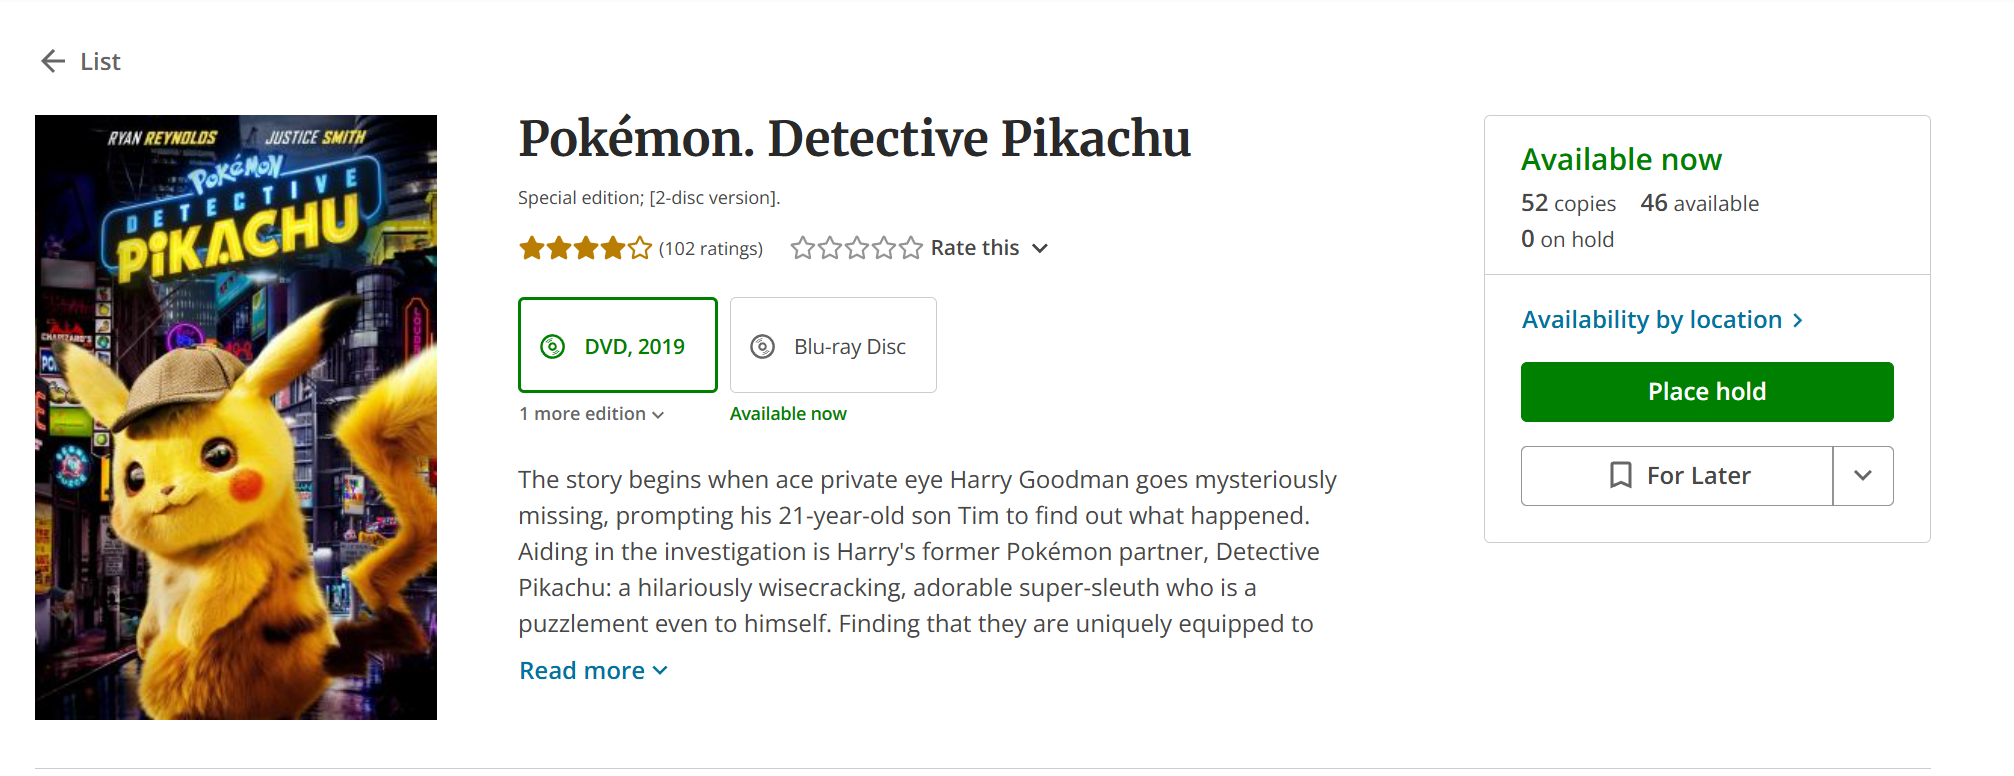Switch to the Blu-ray Disc format
This screenshot has height=776, width=2014.
[x=833, y=345]
